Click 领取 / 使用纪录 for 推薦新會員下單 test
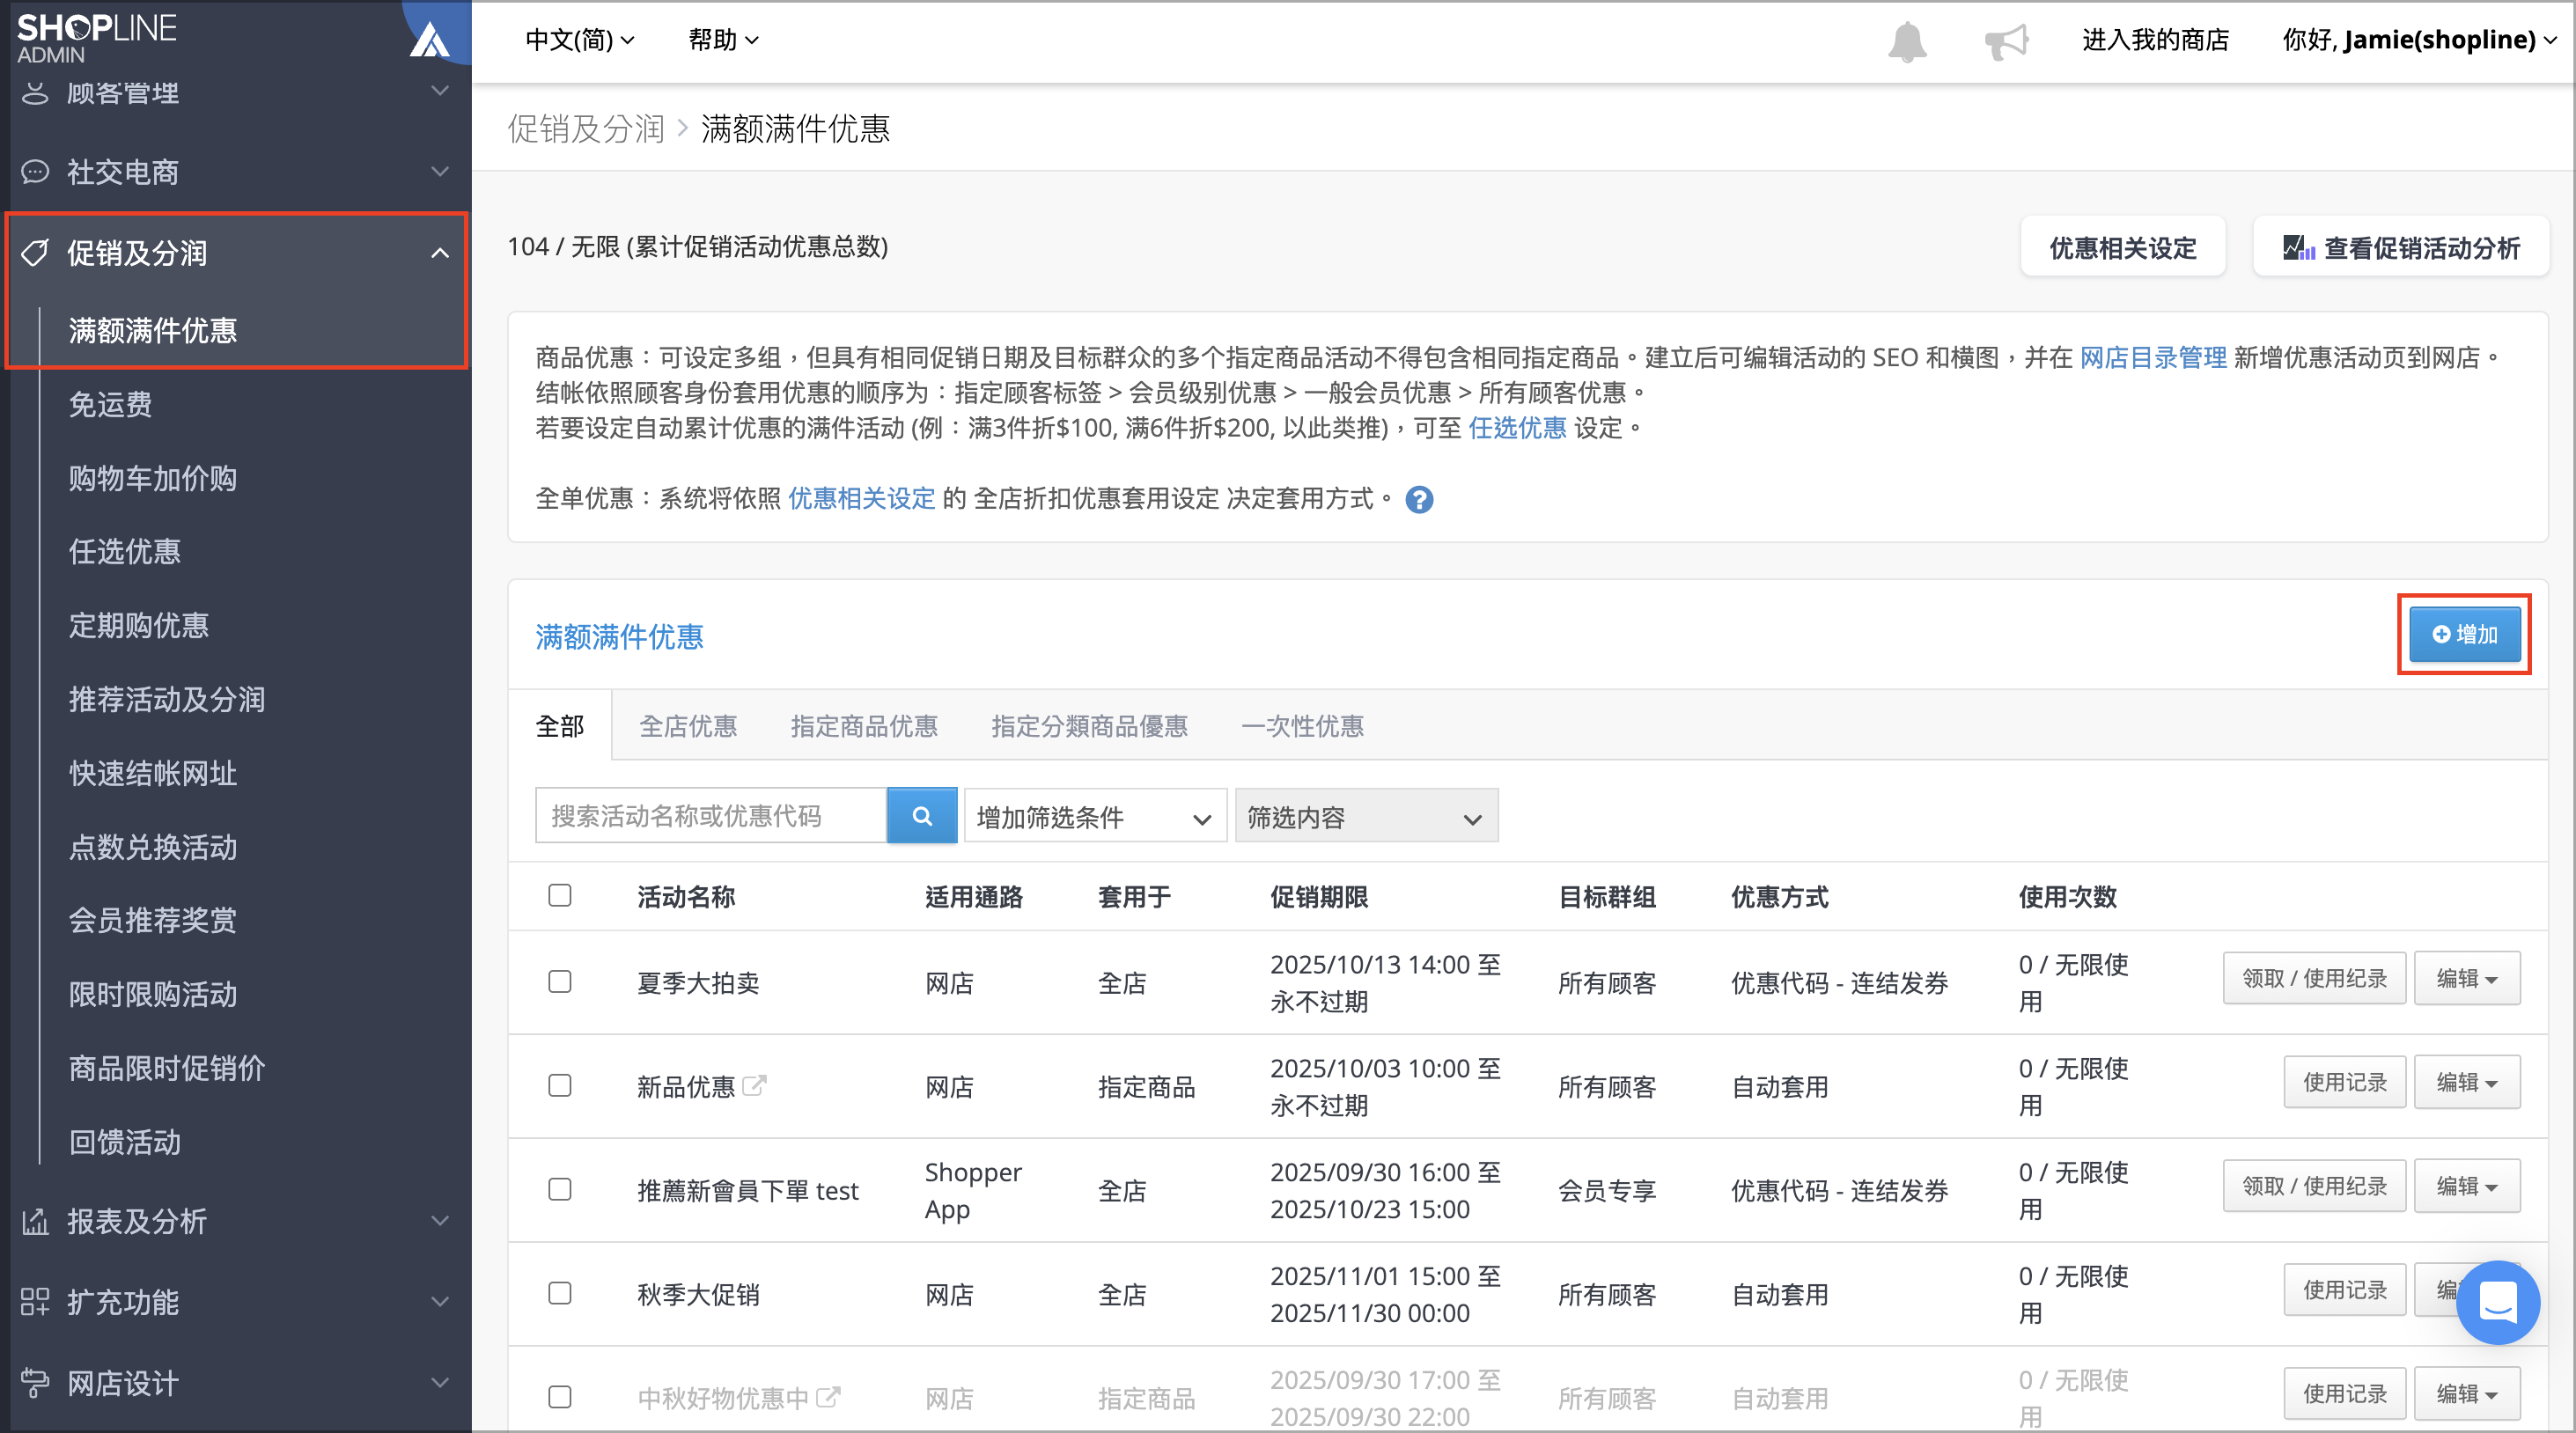Screen dimensions: 2576x1433 pyautogui.click(x=2314, y=1186)
